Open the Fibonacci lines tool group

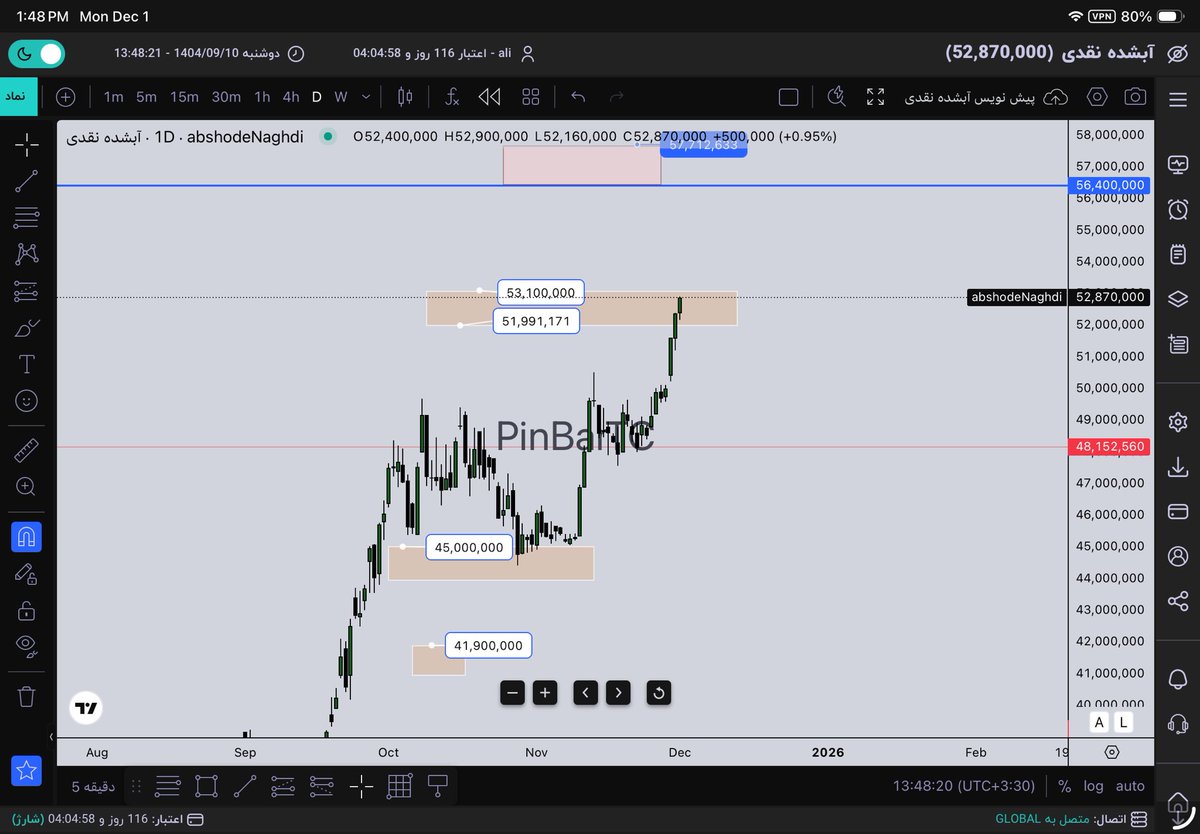click(27, 218)
